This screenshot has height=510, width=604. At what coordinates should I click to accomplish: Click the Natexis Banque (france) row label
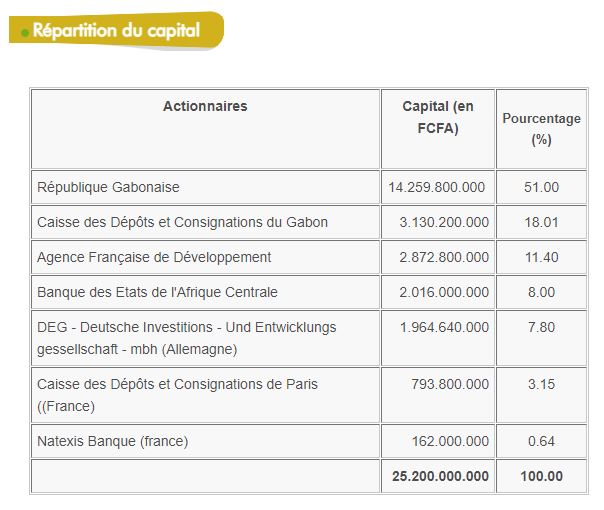pyautogui.click(x=112, y=441)
